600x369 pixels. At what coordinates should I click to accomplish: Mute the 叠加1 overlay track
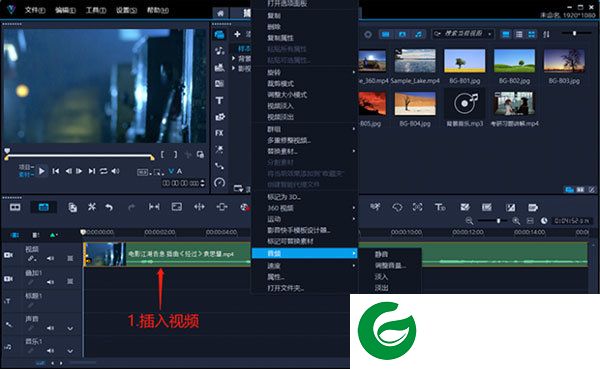tap(50, 282)
